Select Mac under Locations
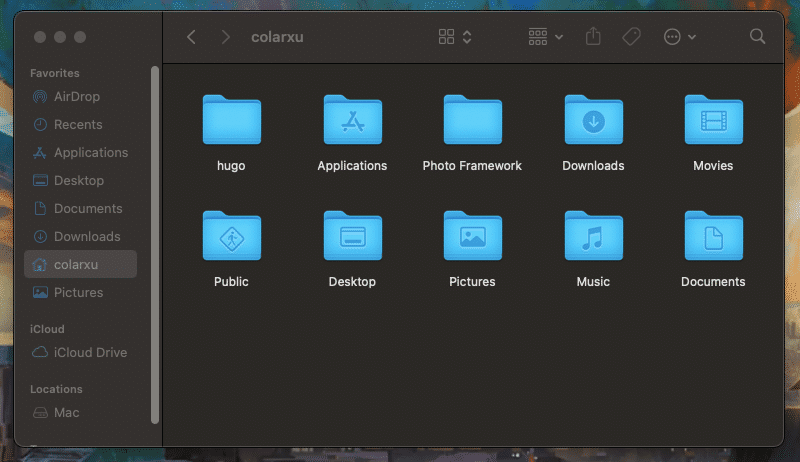Screen dimensions: 800x462 coord(81,413)
